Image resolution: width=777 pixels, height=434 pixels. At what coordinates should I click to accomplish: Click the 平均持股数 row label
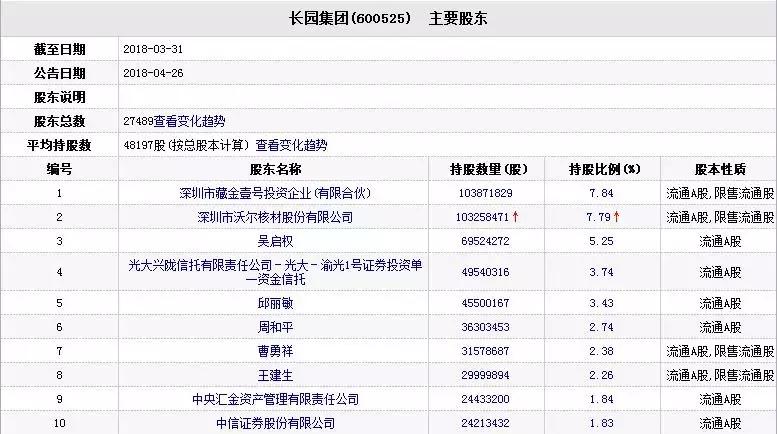[59, 145]
